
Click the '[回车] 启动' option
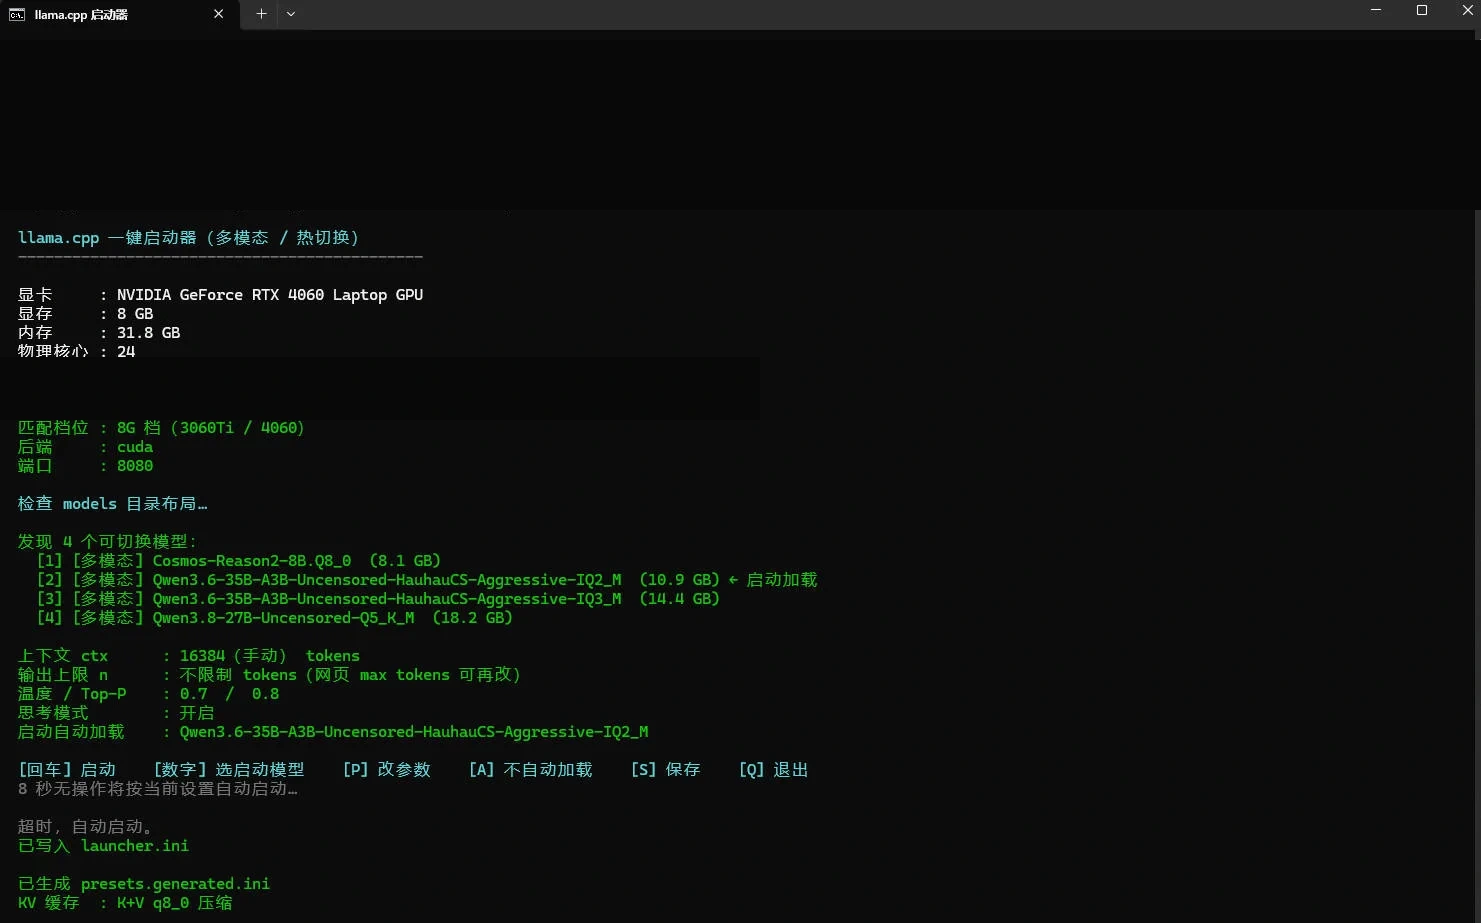[67, 770]
